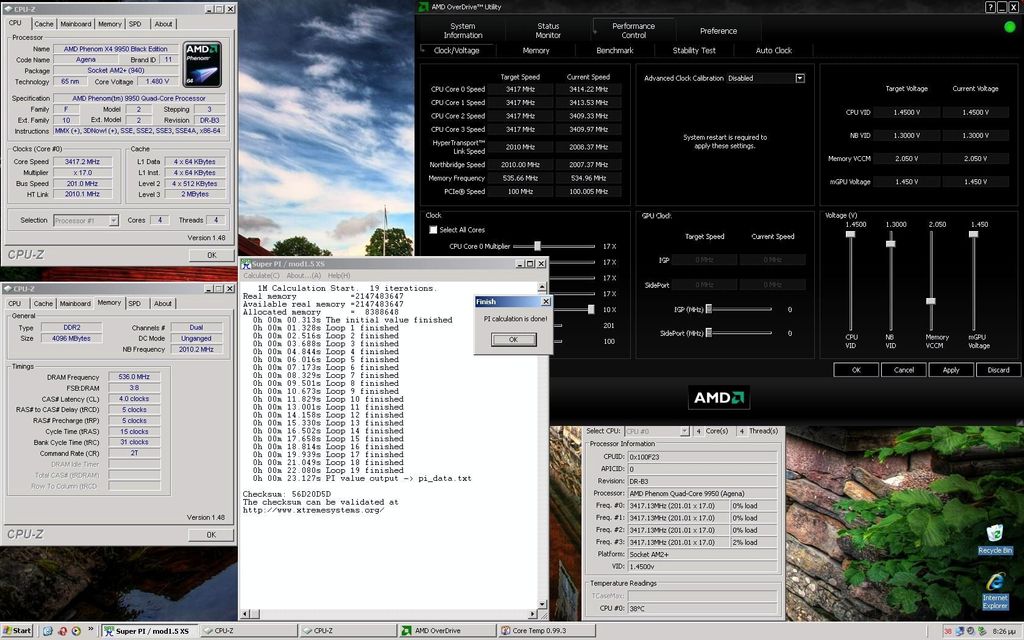Click the Core Speed value 3417.2 MHz

(x=82, y=161)
